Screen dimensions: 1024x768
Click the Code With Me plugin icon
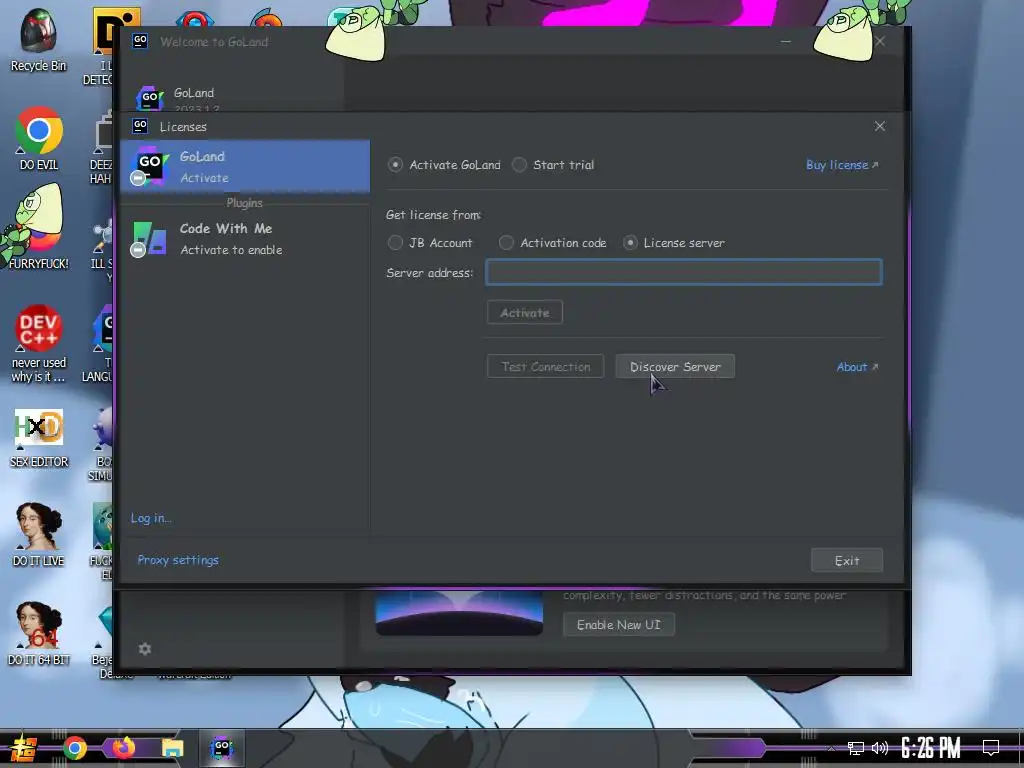(x=149, y=239)
